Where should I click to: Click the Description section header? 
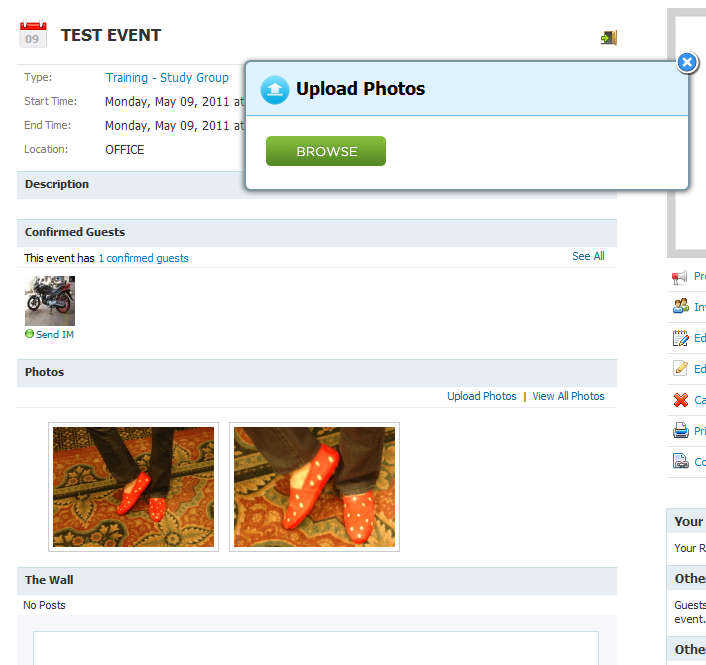click(x=57, y=184)
